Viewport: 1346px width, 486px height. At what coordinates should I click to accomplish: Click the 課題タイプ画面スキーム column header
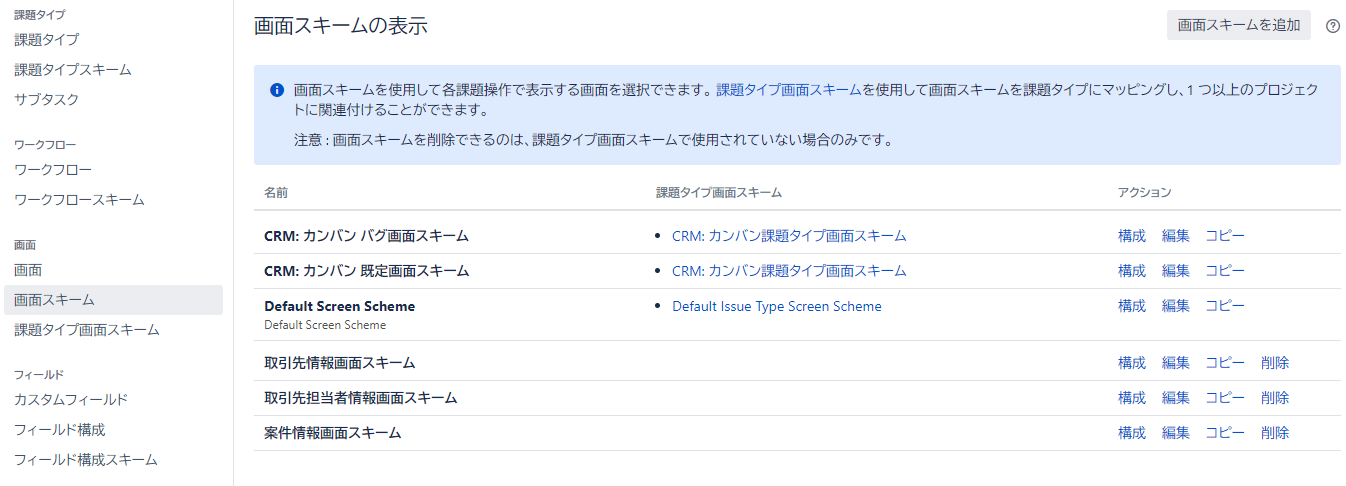click(719, 192)
